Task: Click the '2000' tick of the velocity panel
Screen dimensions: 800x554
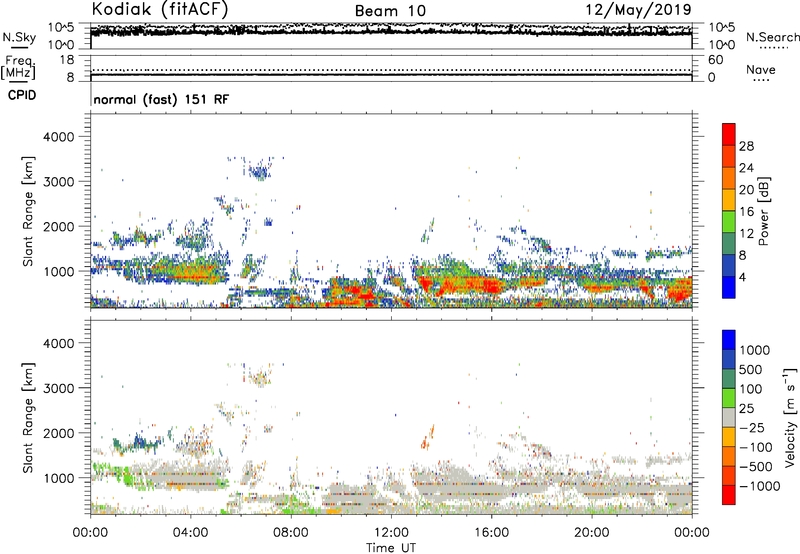Action: coord(59,434)
